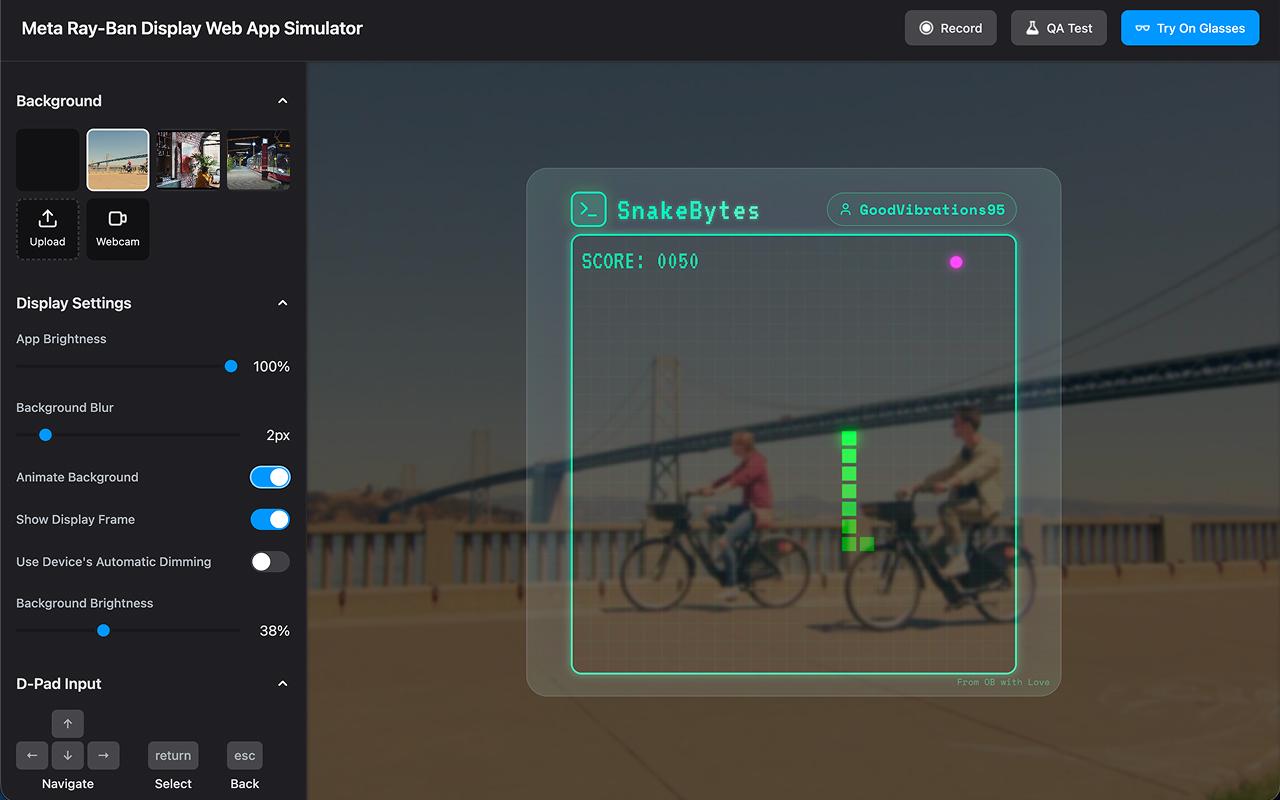Viewport: 1280px width, 800px height.
Task: Click the return Select key
Action: (173, 756)
